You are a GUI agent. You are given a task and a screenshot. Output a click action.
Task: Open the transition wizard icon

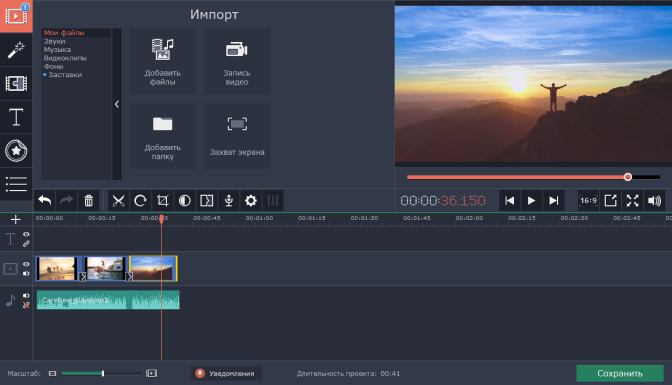pyautogui.click(x=207, y=200)
